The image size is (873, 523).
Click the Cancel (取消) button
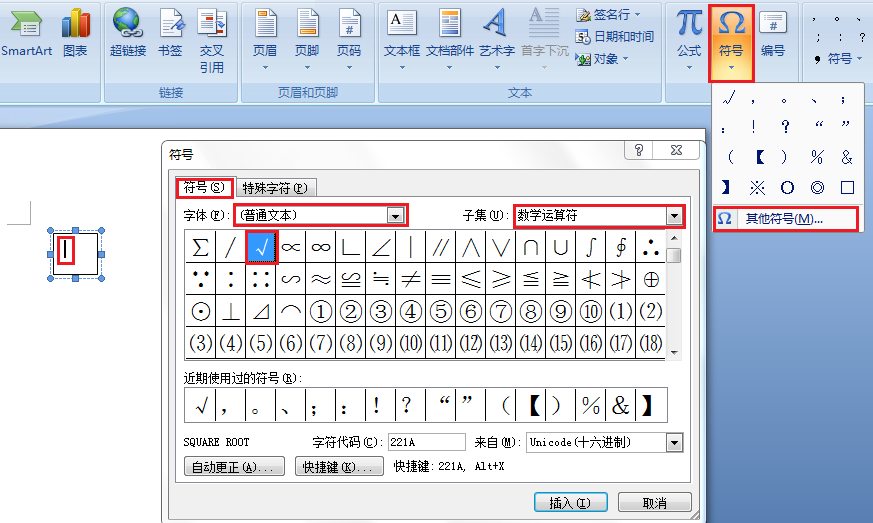pos(655,503)
